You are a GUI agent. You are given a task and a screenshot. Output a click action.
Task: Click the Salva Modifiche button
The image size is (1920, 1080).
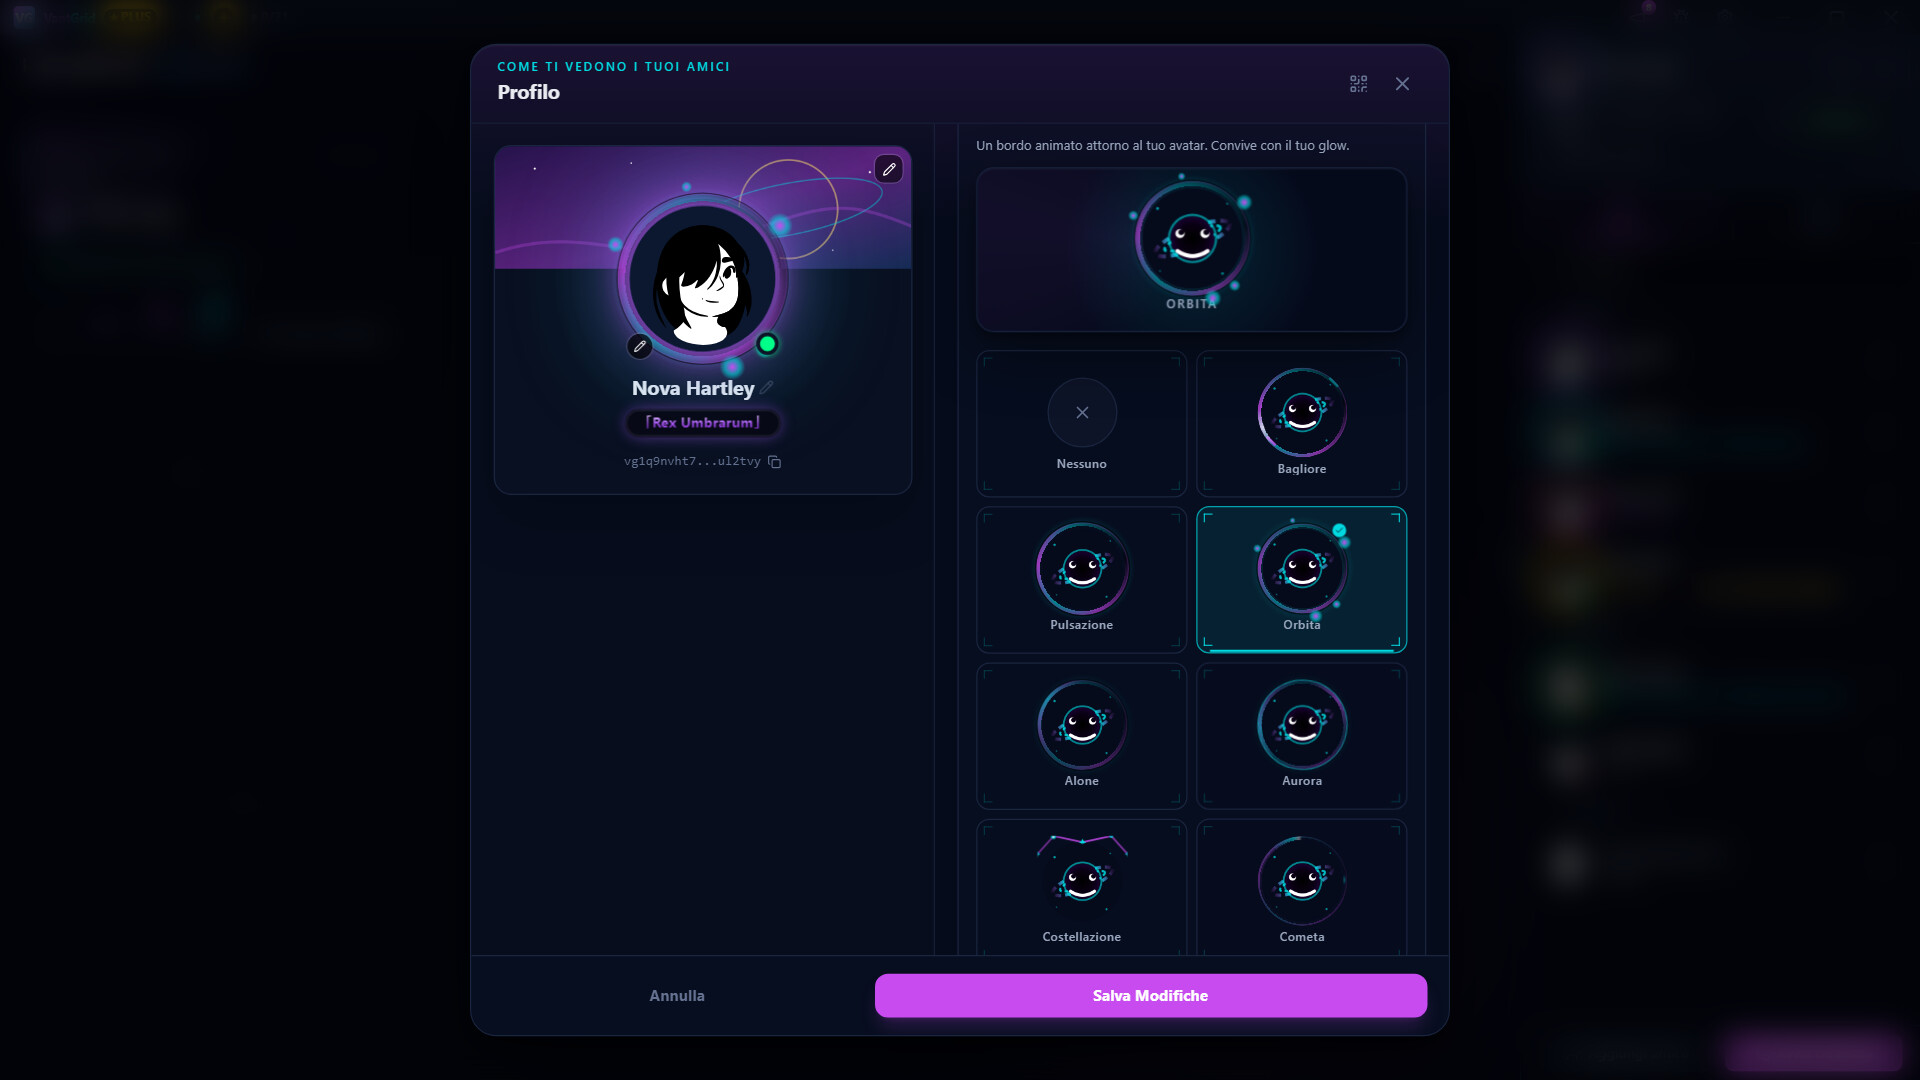coord(1150,996)
